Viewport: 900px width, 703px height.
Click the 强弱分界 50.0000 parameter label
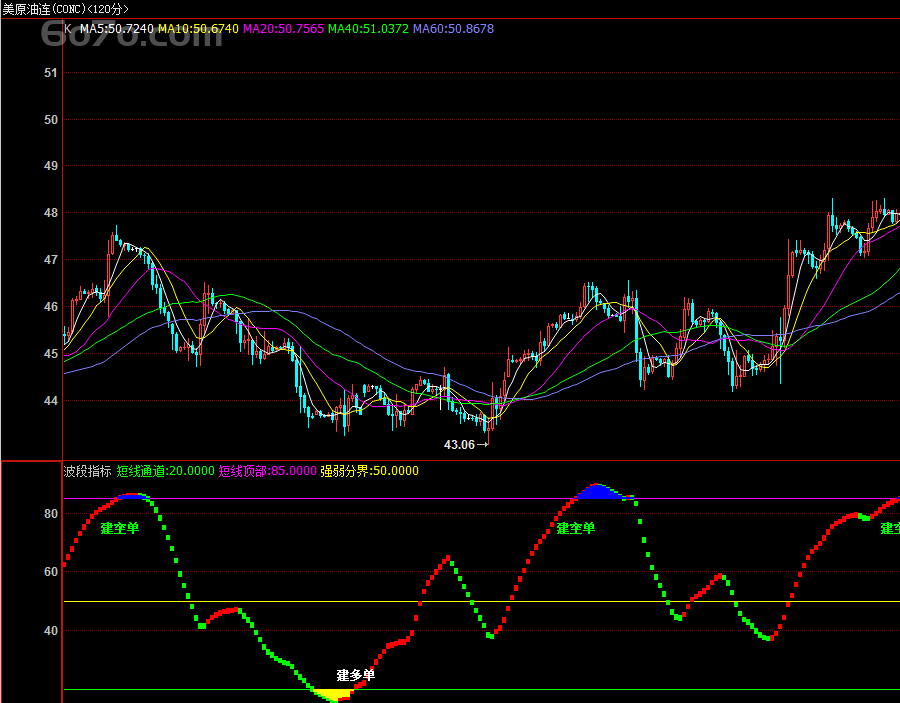coord(369,471)
